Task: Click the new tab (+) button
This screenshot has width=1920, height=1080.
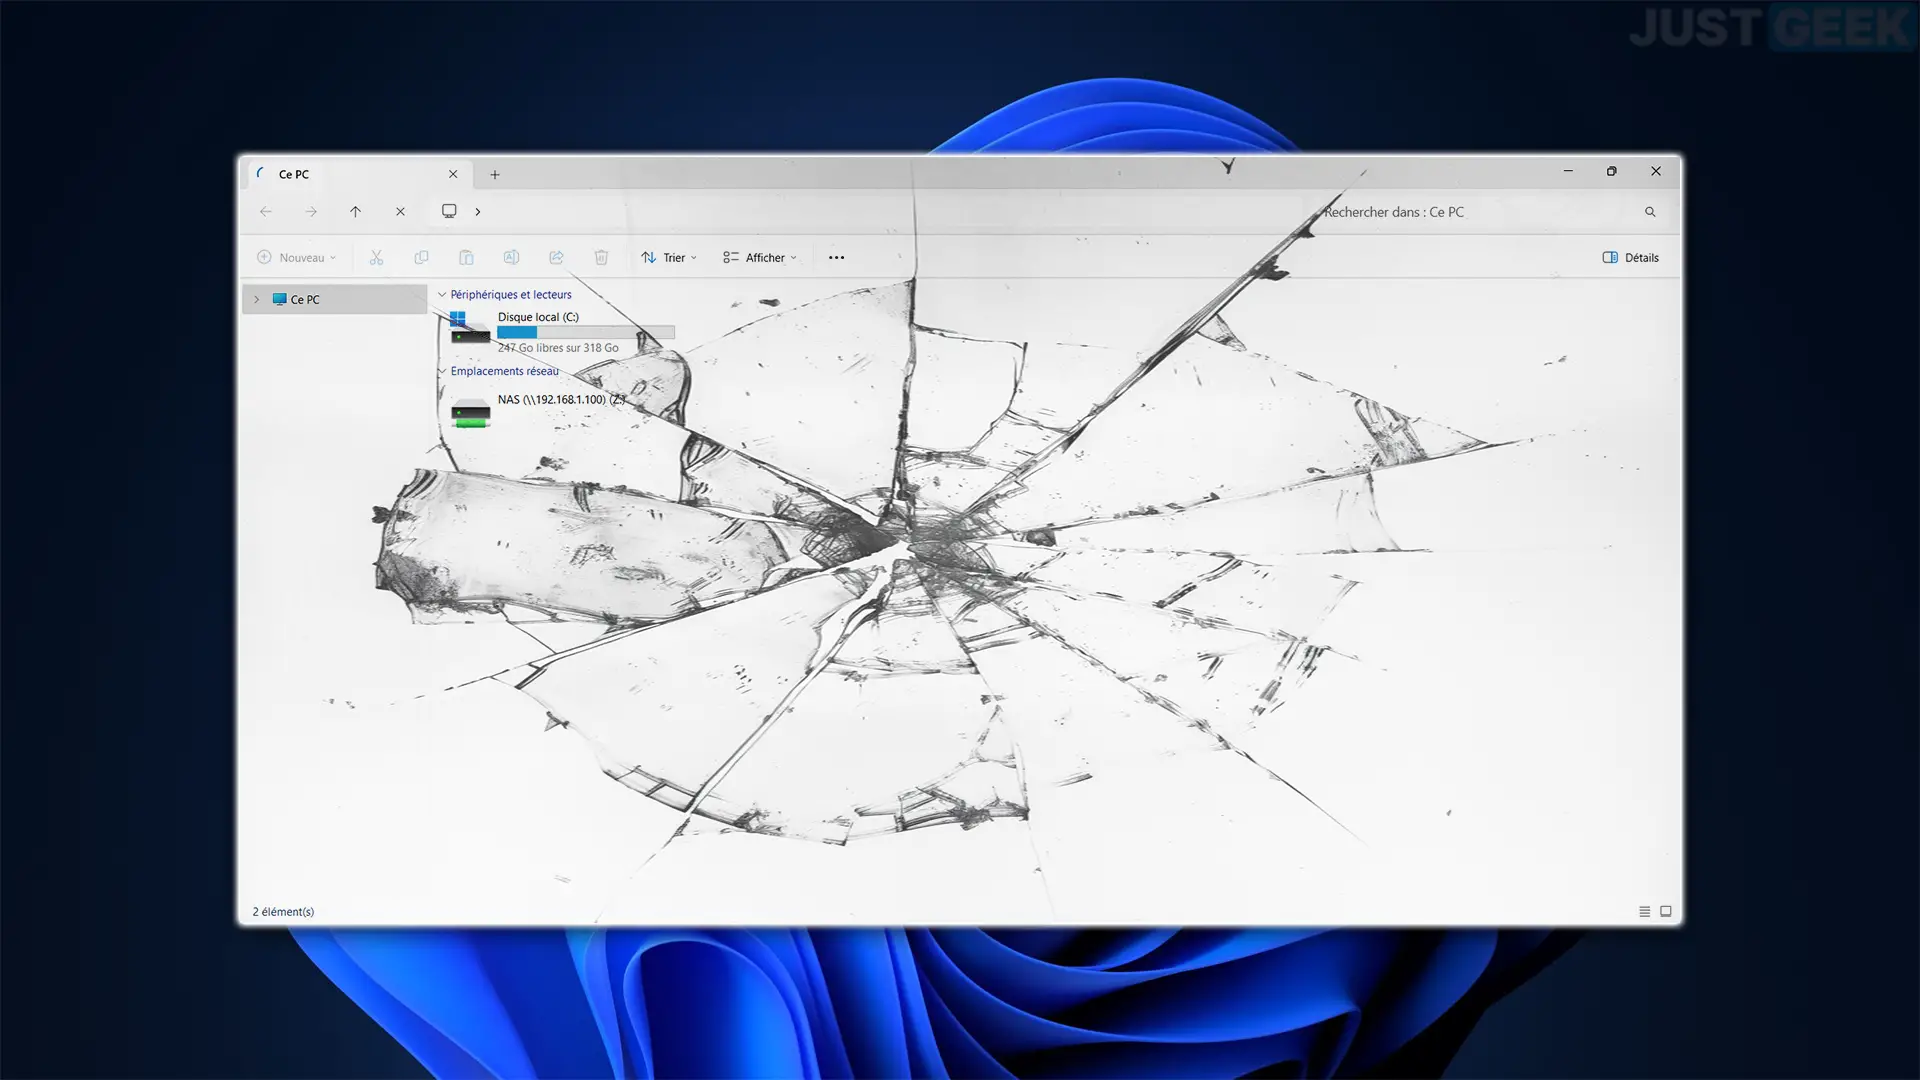Action: [x=496, y=173]
